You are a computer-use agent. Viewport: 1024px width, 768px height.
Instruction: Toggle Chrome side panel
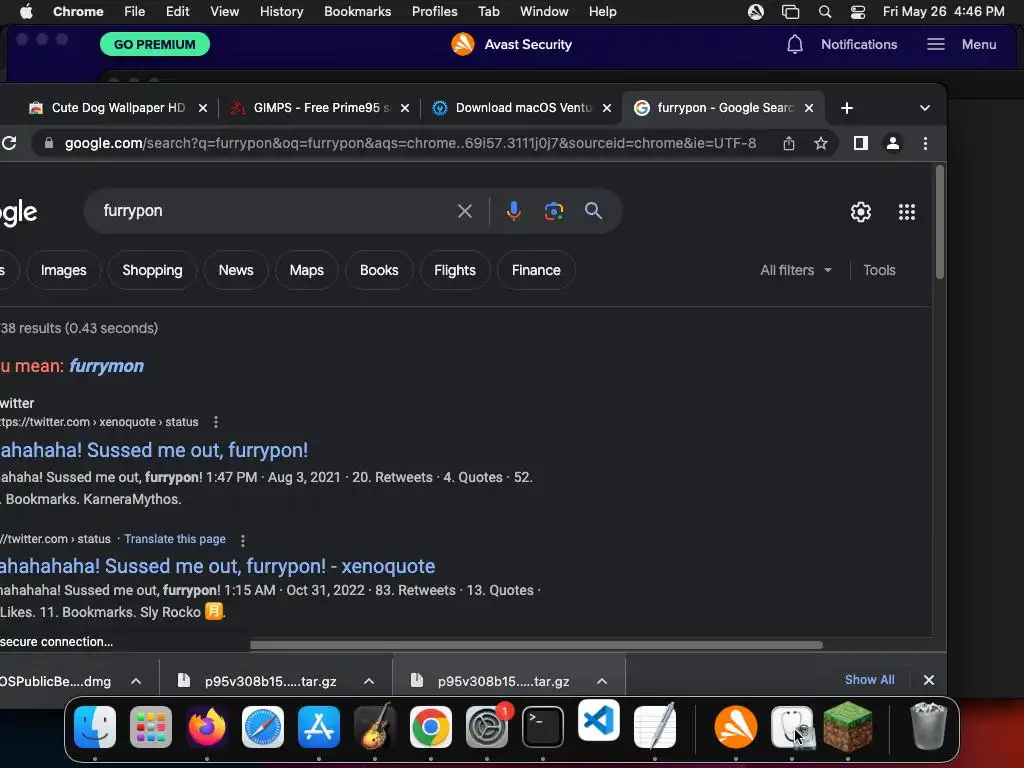tap(861, 143)
